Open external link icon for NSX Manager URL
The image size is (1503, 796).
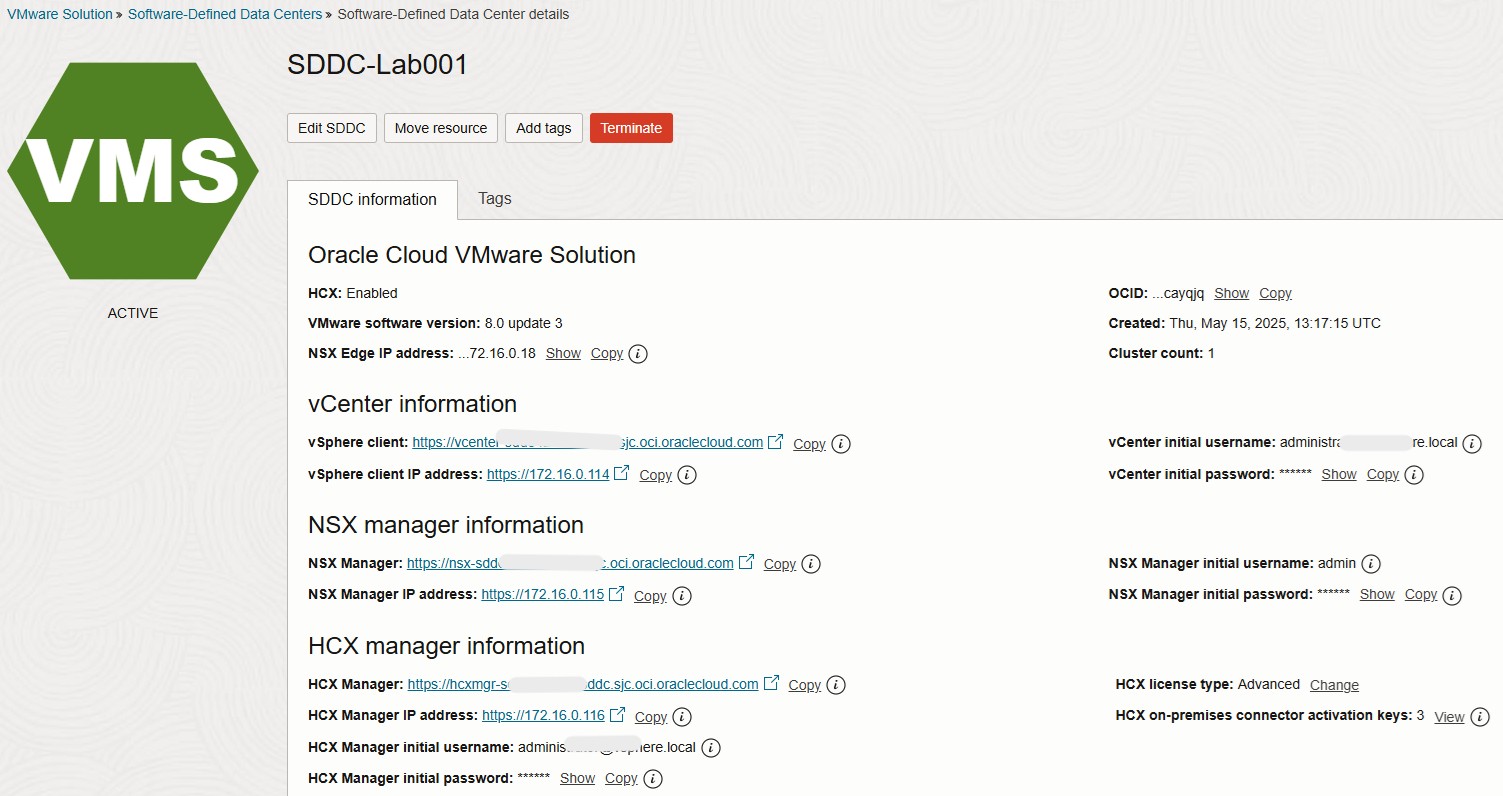click(x=746, y=562)
